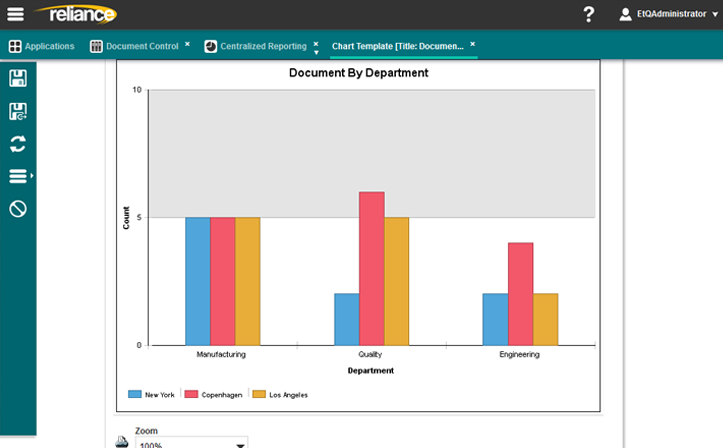Open the EtQAdministrator user dropdown

pyautogui.click(x=670, y=14)
